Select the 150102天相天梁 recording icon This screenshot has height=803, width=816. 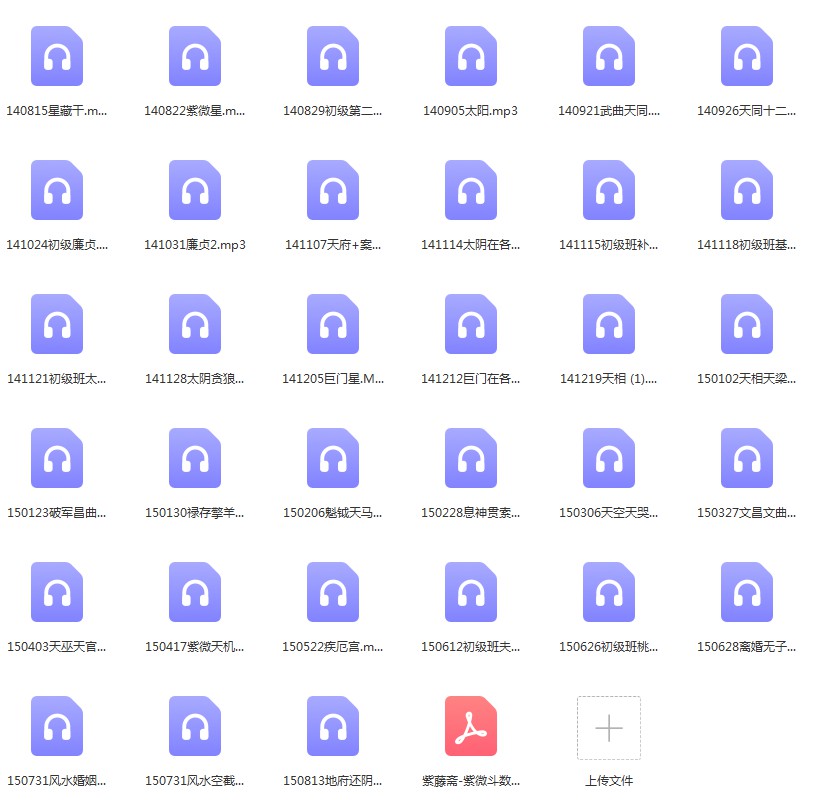click(x=747, y=323)
